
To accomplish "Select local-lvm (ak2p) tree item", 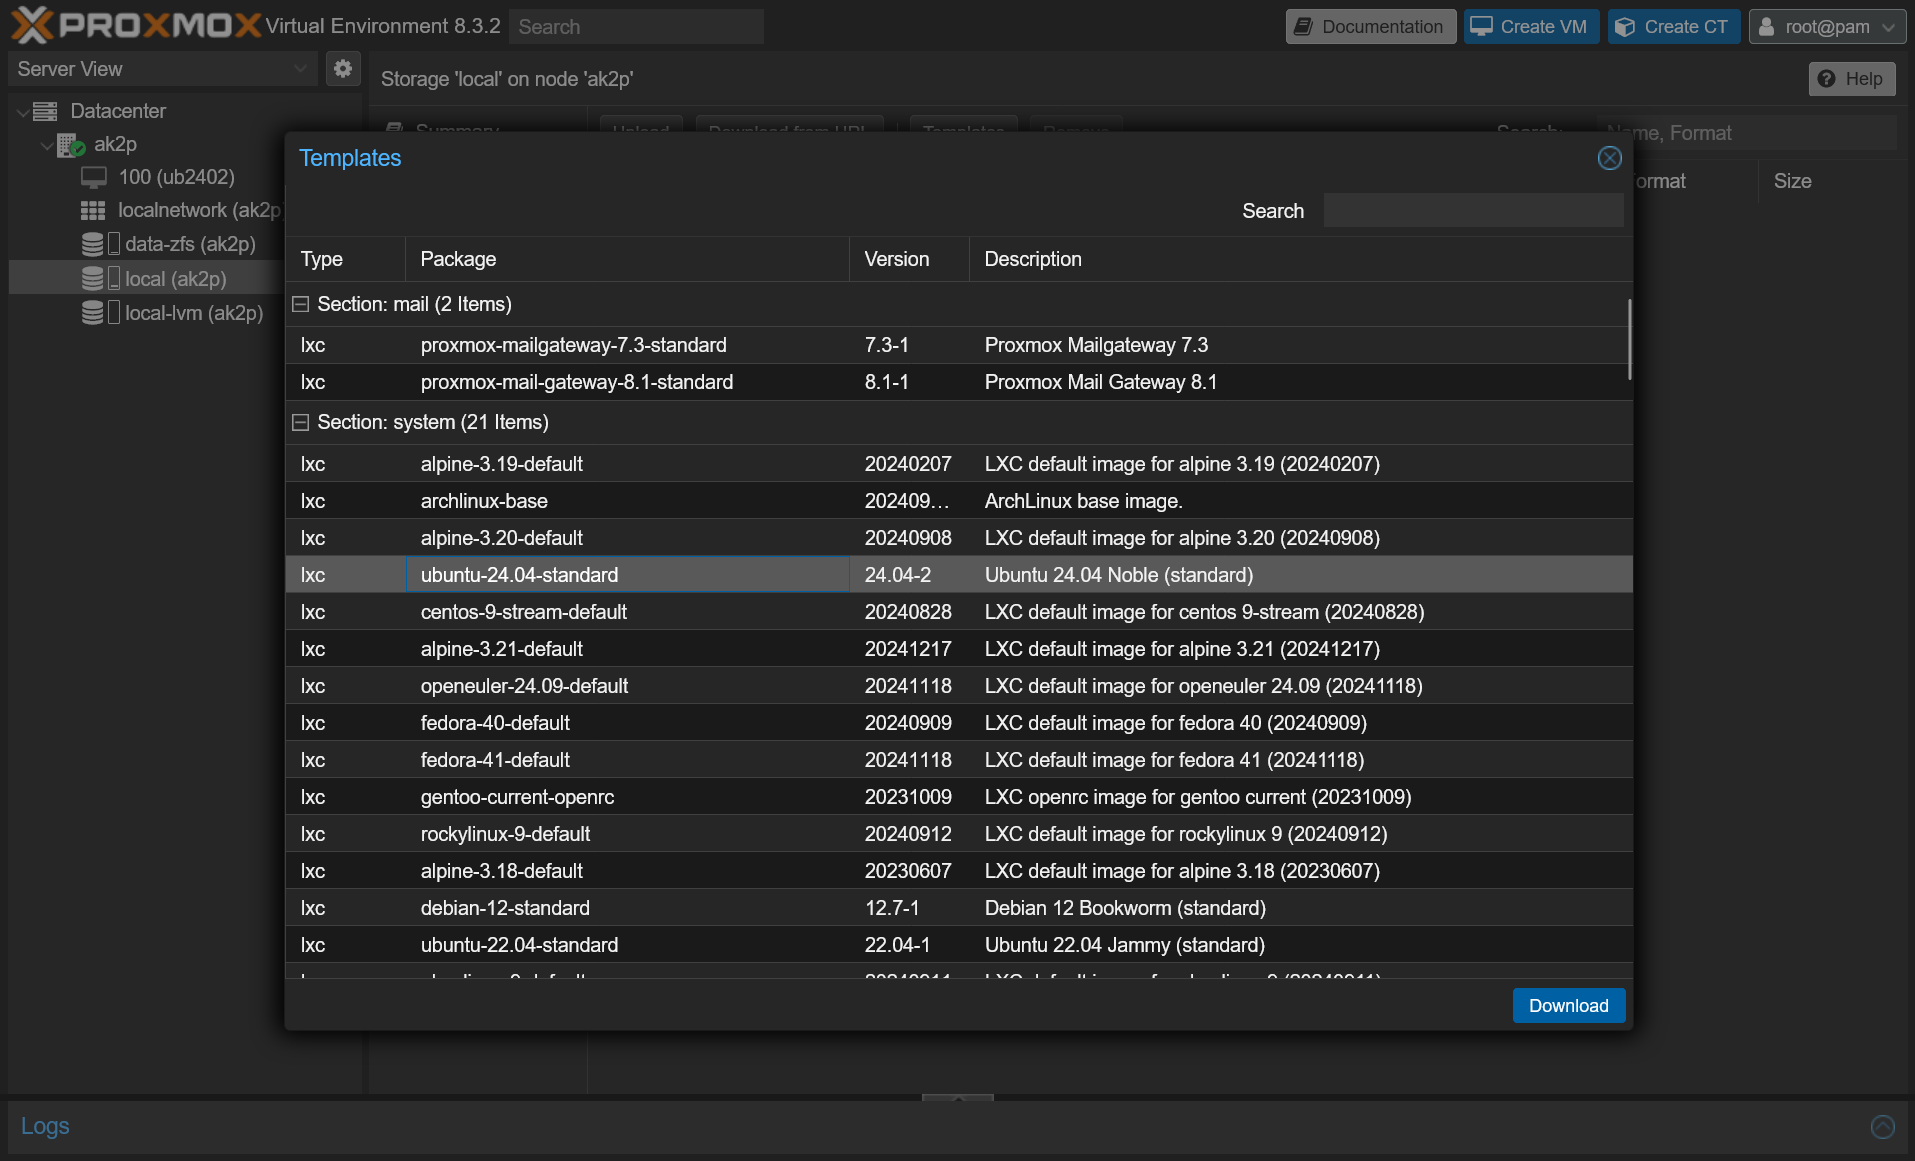I will click(194, 313).
